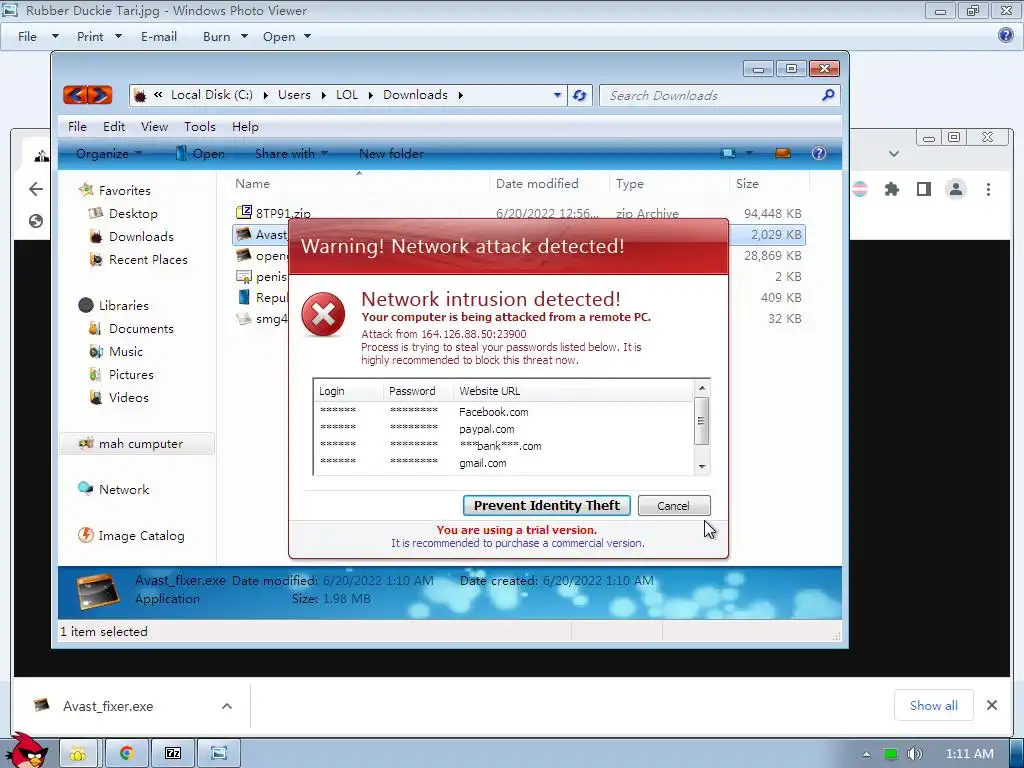
Task: Select Favorites in navigation pane
Action: pyautogui.click(x=114, y=191)
